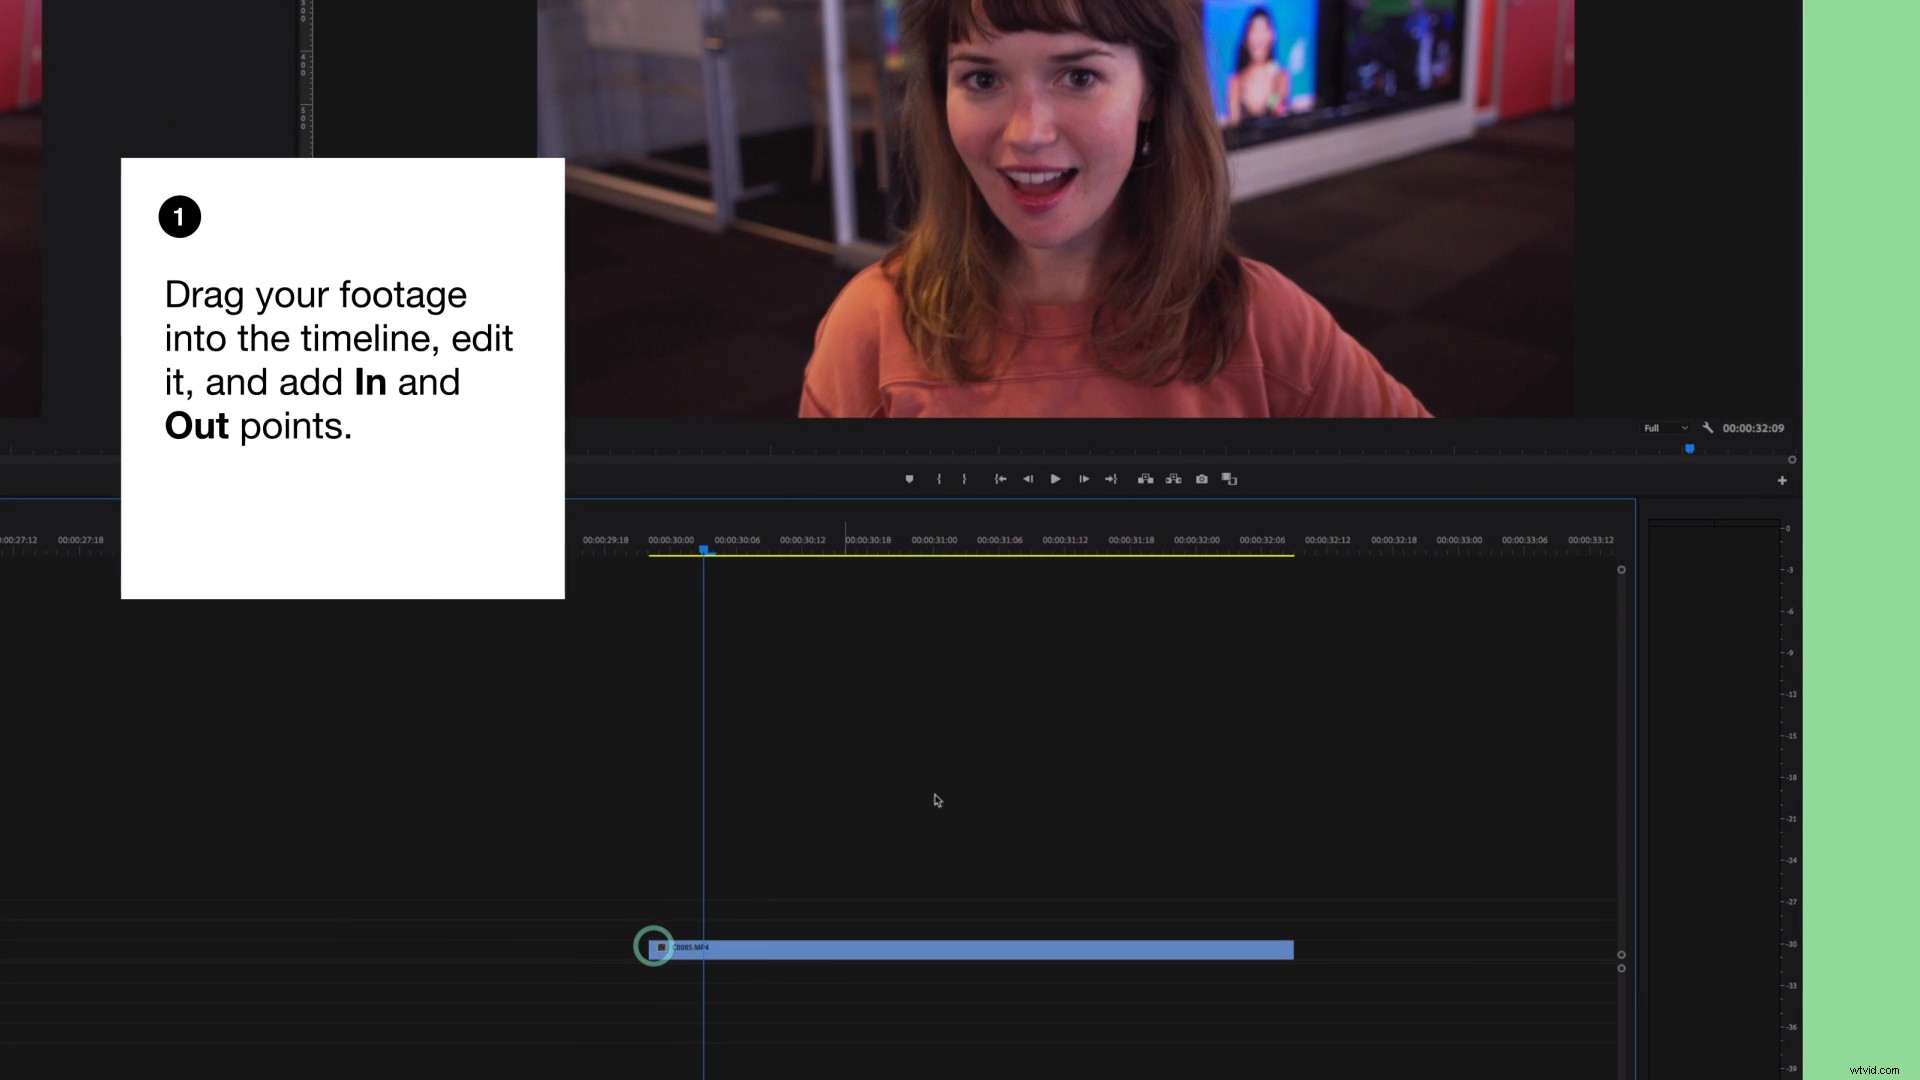Click Go to Out Point
This screenshot has height=1080, width=1920.
tap(1111, 479)
